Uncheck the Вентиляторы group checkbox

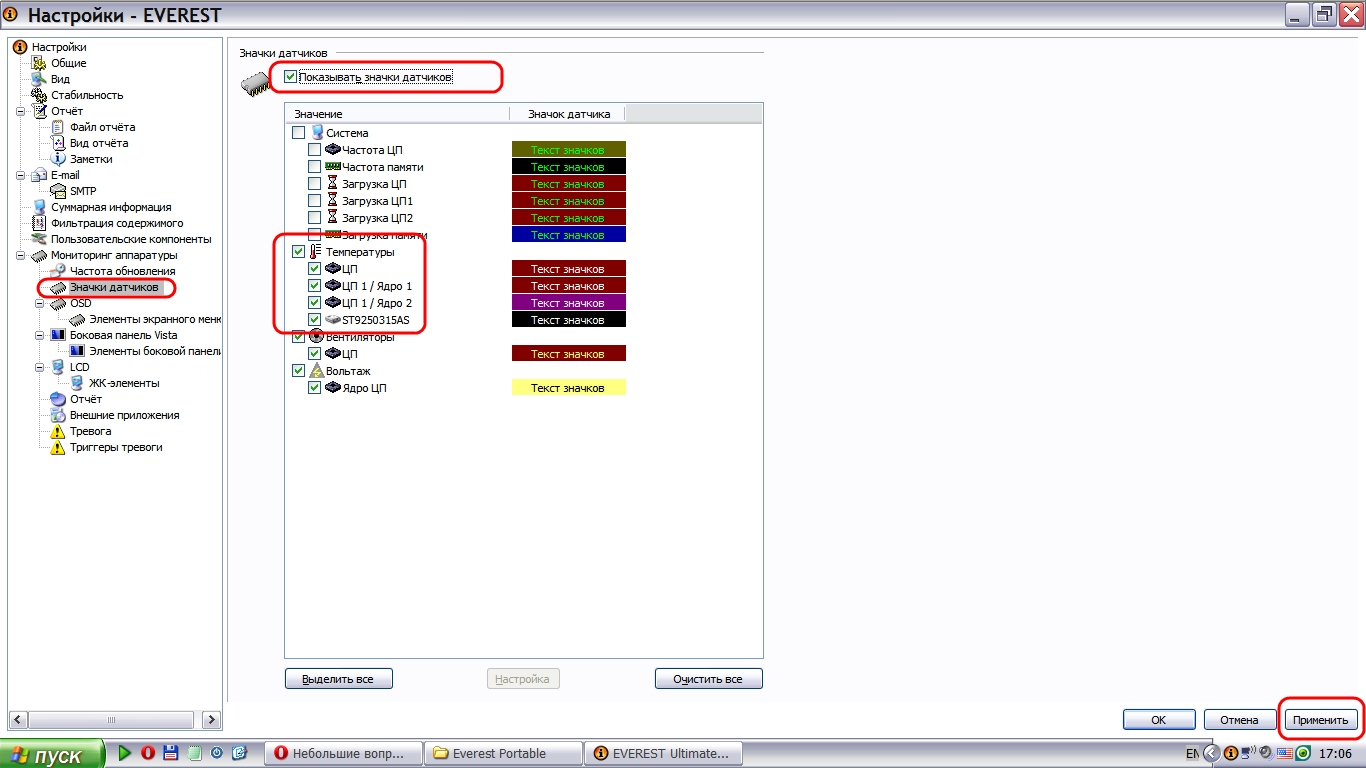[x=298, y=337]
